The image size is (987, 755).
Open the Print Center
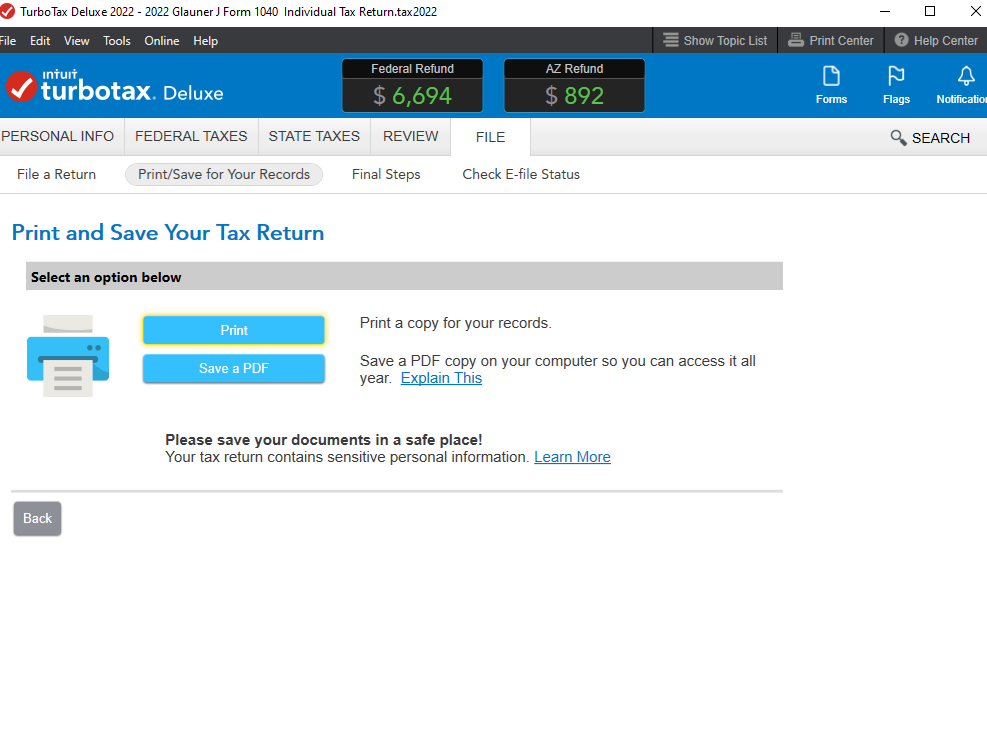coord(831,40)
